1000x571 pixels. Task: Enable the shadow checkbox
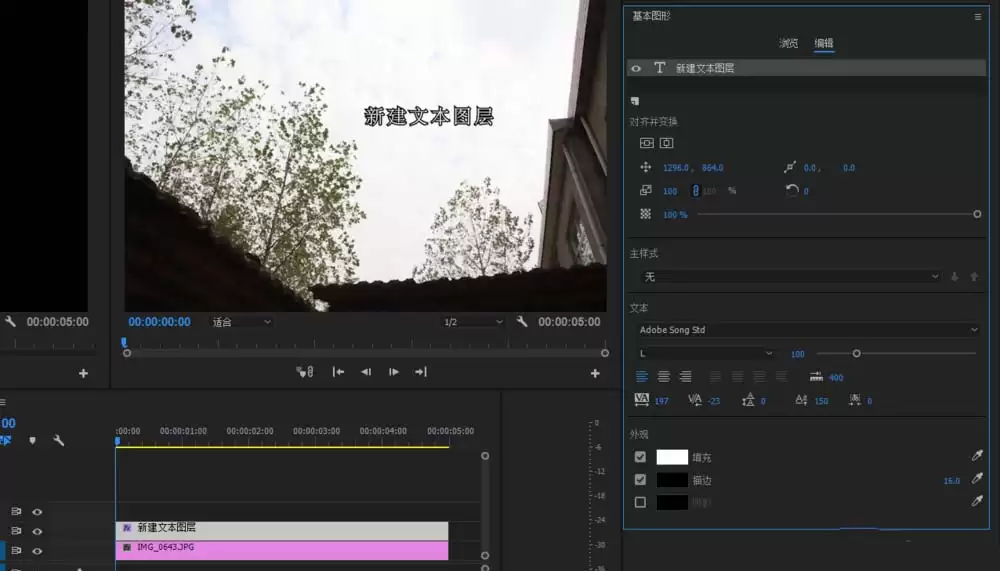(x=640, y=502)
